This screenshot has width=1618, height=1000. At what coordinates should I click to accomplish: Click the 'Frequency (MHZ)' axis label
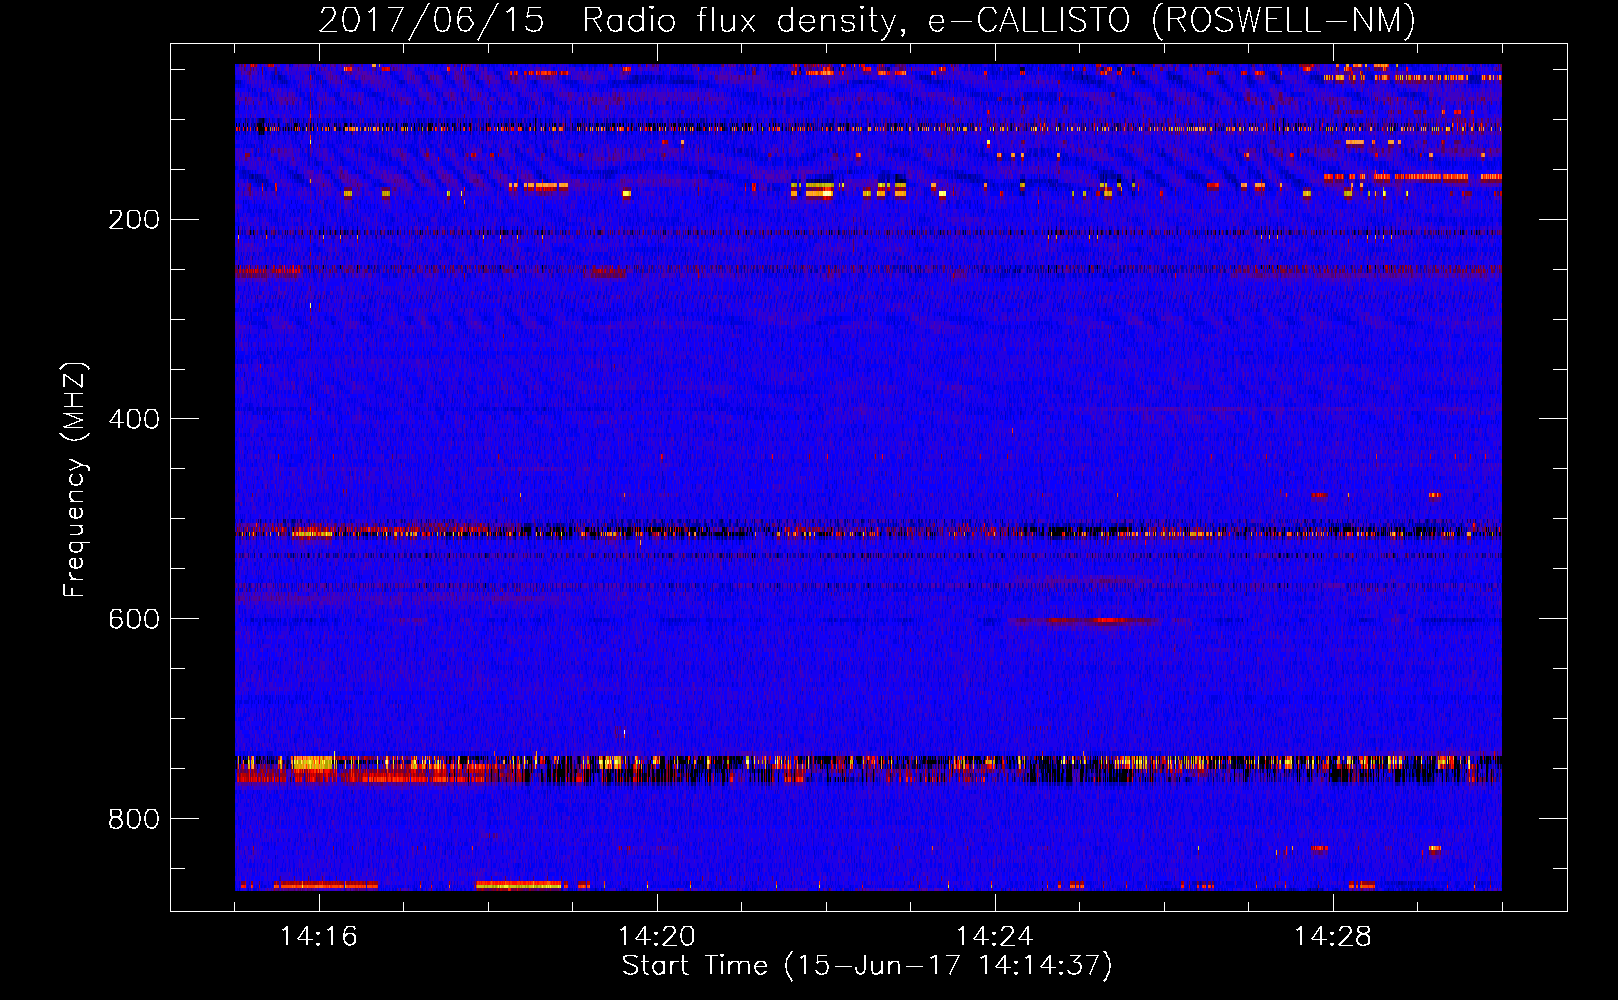(x=75, y=479)
